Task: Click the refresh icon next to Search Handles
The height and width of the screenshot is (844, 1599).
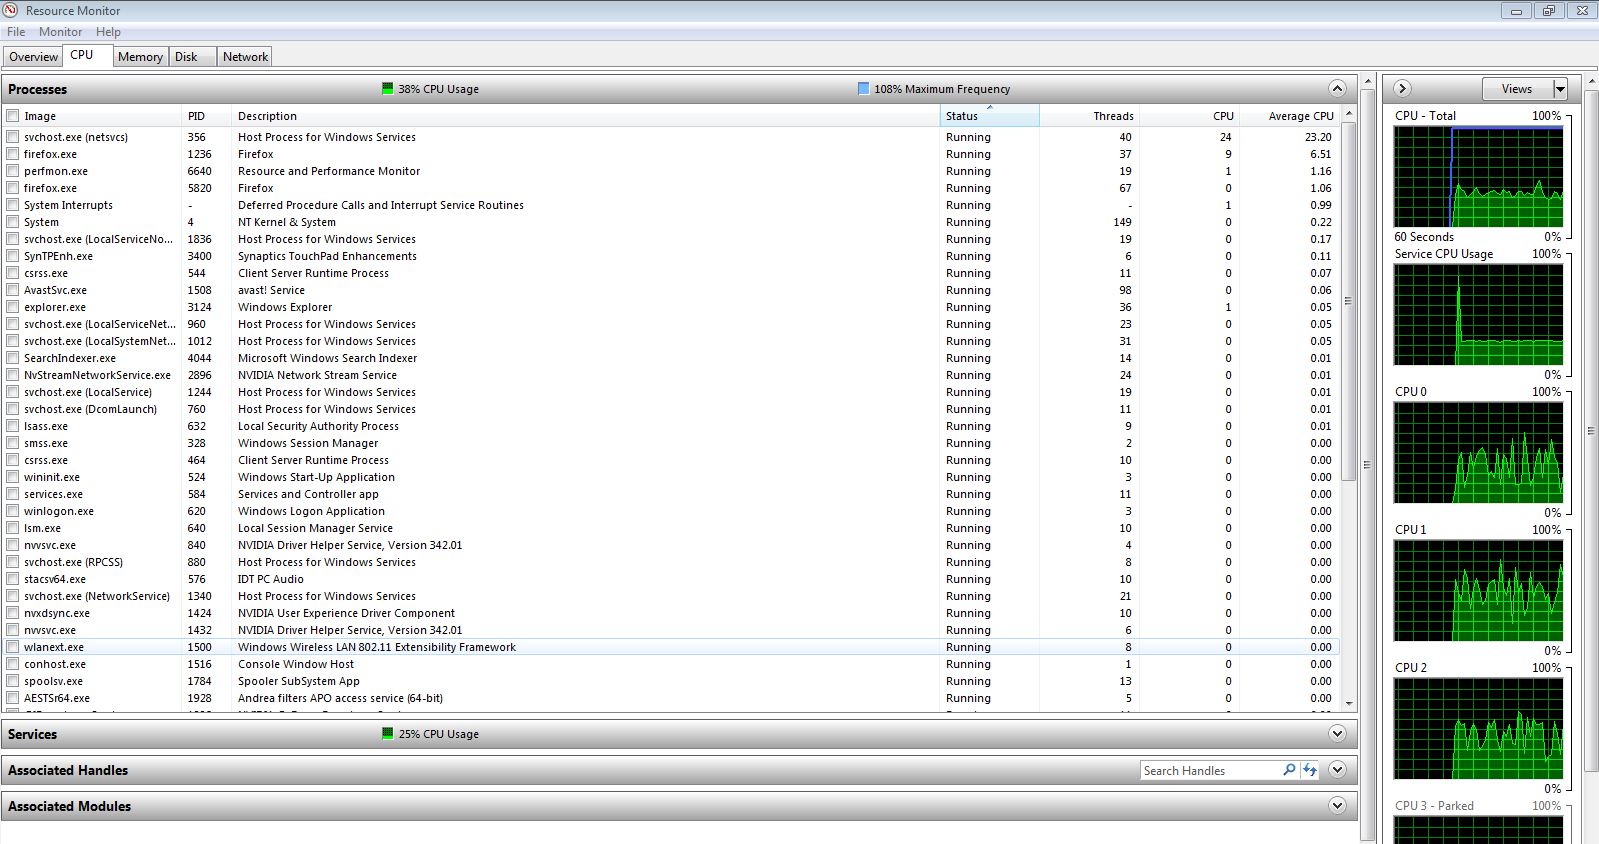Action: pyautogui.click(x=1309, y=770)
